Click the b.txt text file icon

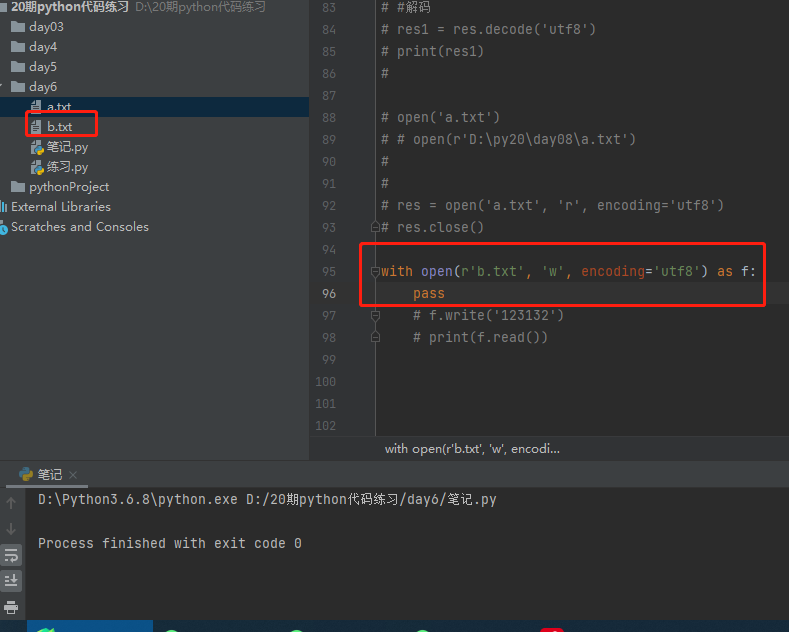(36, 127)
